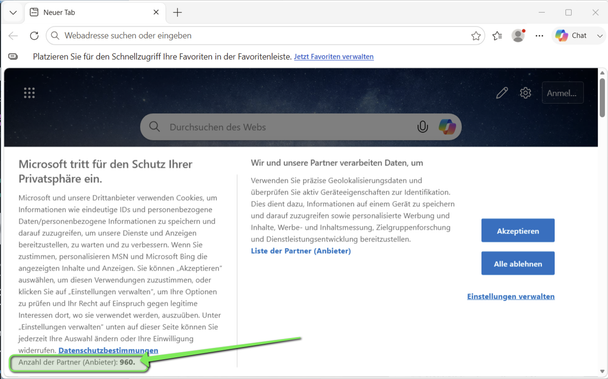The width and height of the screenshot is (608, 379).
Task: Click the Akzeptieren button
Action: pos(518,230)
